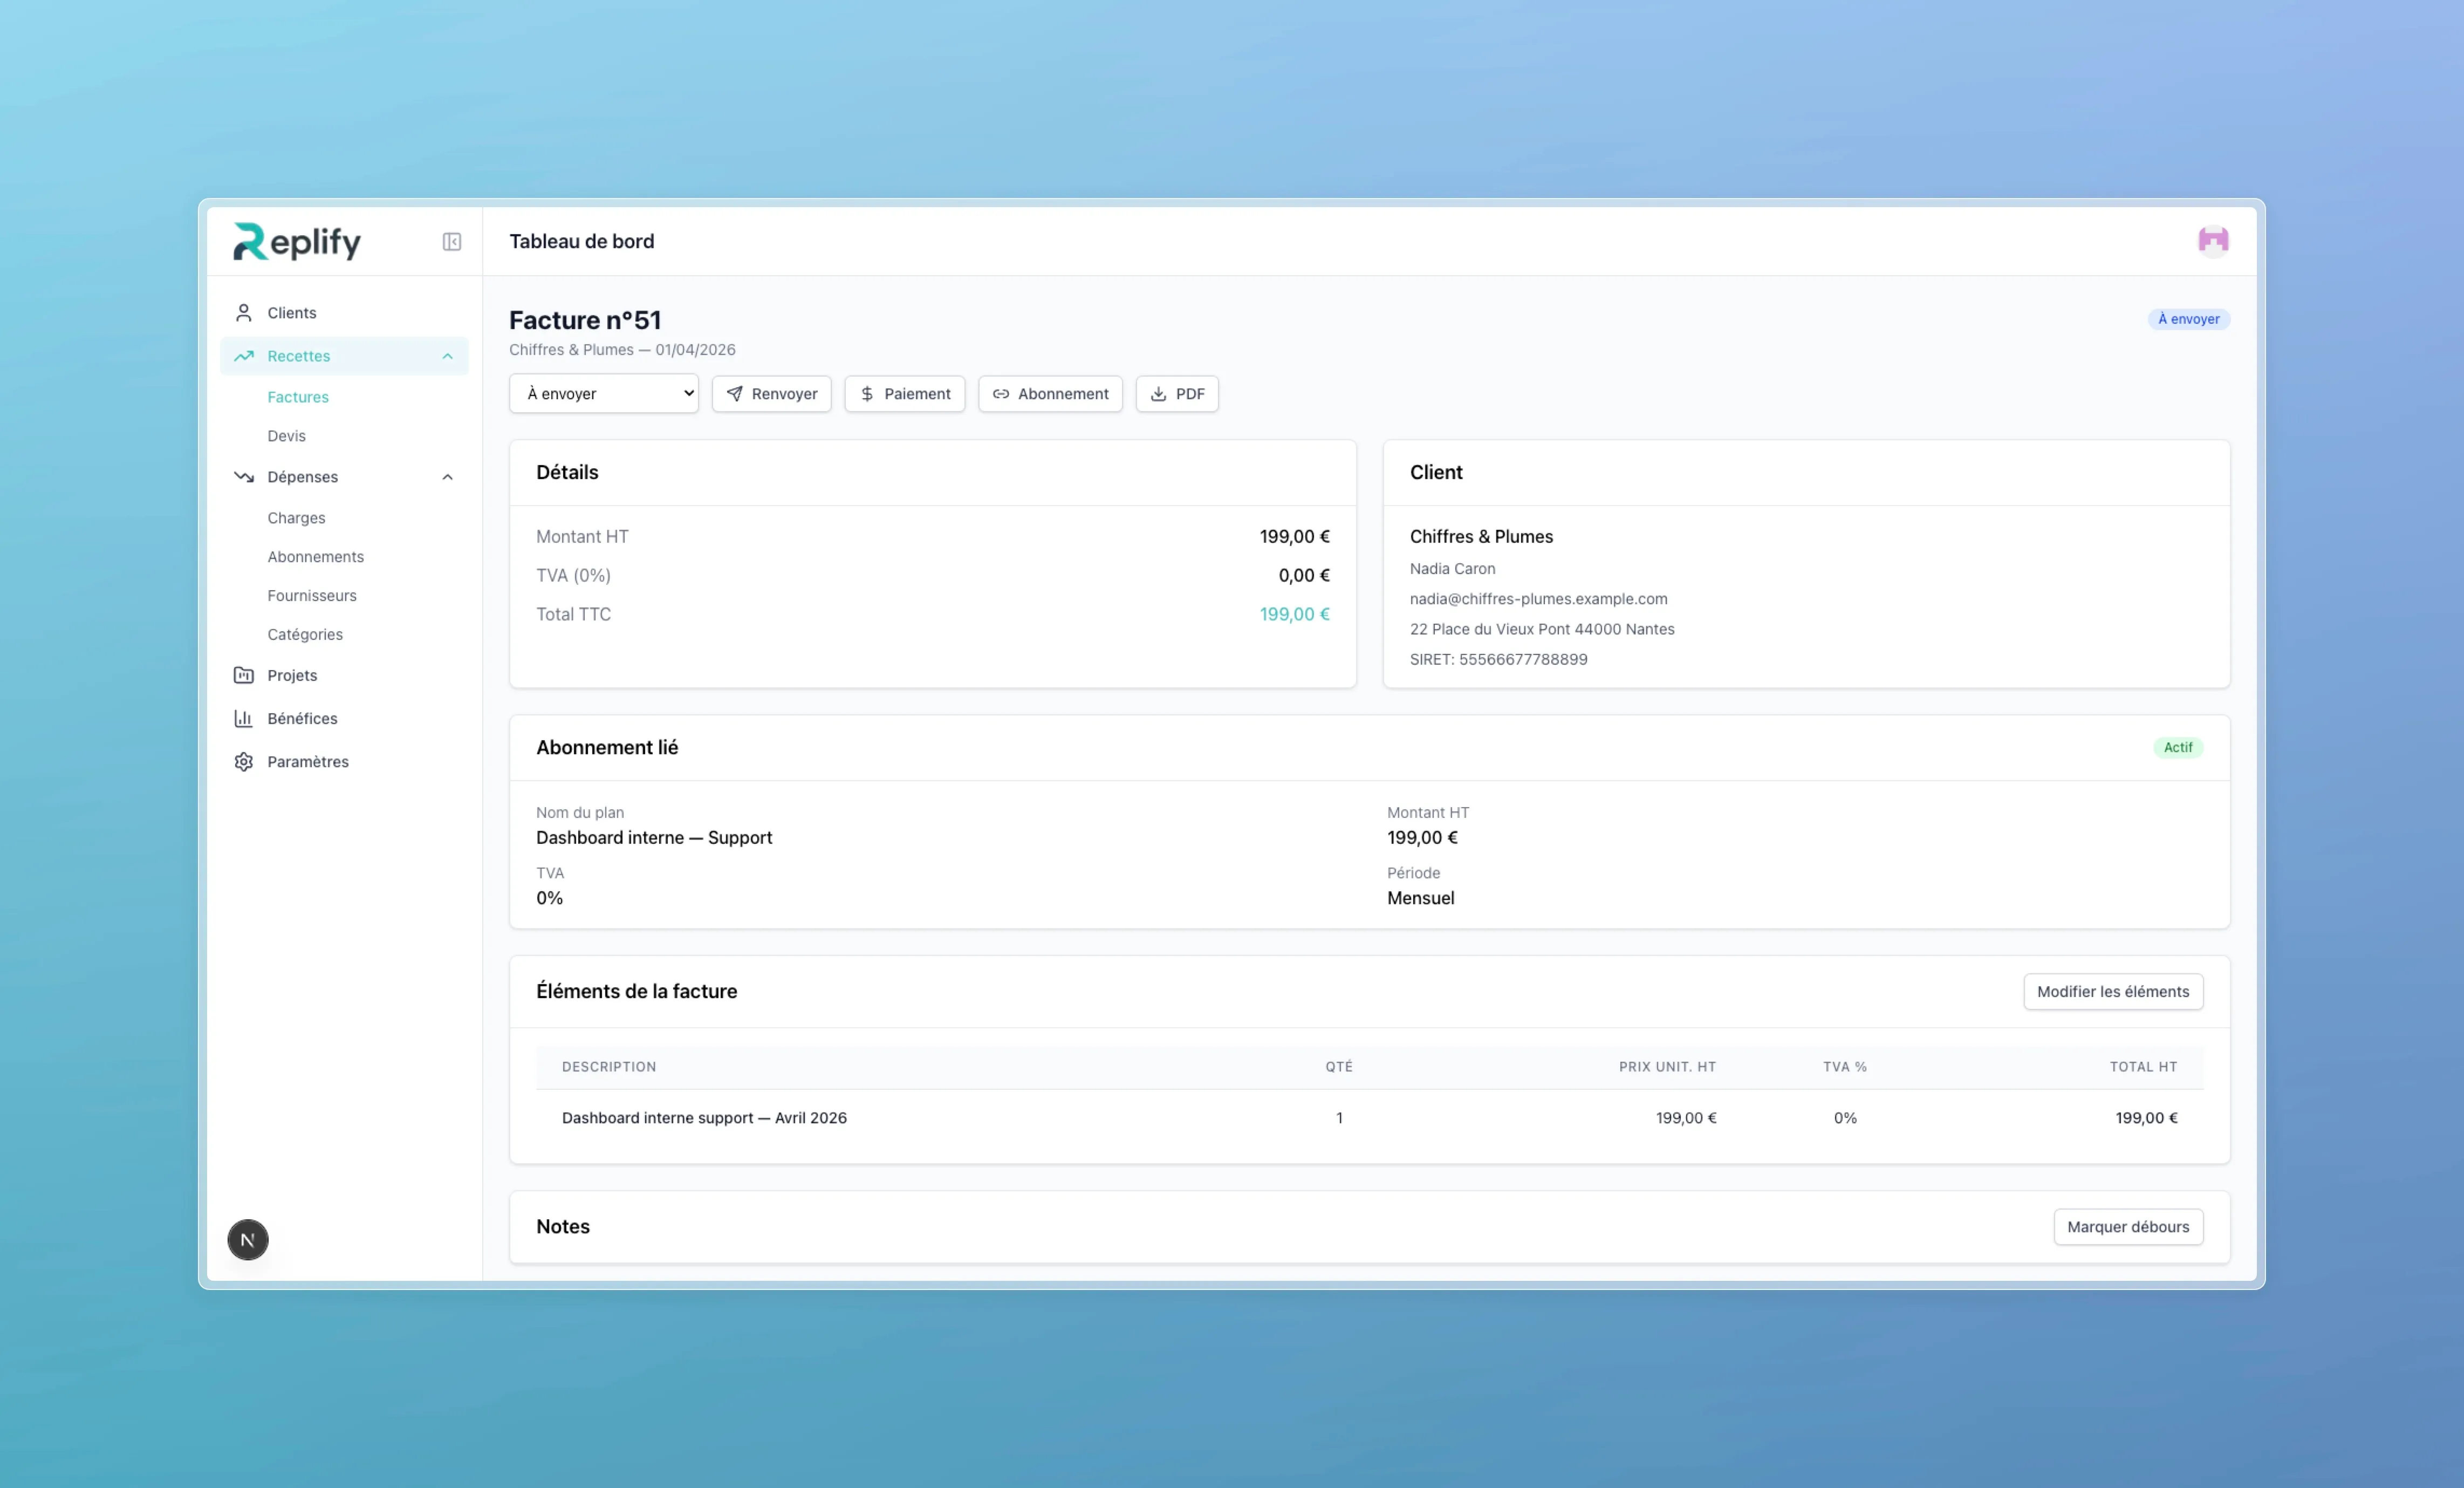The width and height of the screenshot is (2464, 1488).
Task: Click the Renvoyer paper-plane icon
Action: pyautogui.click(x=735, y=393)
